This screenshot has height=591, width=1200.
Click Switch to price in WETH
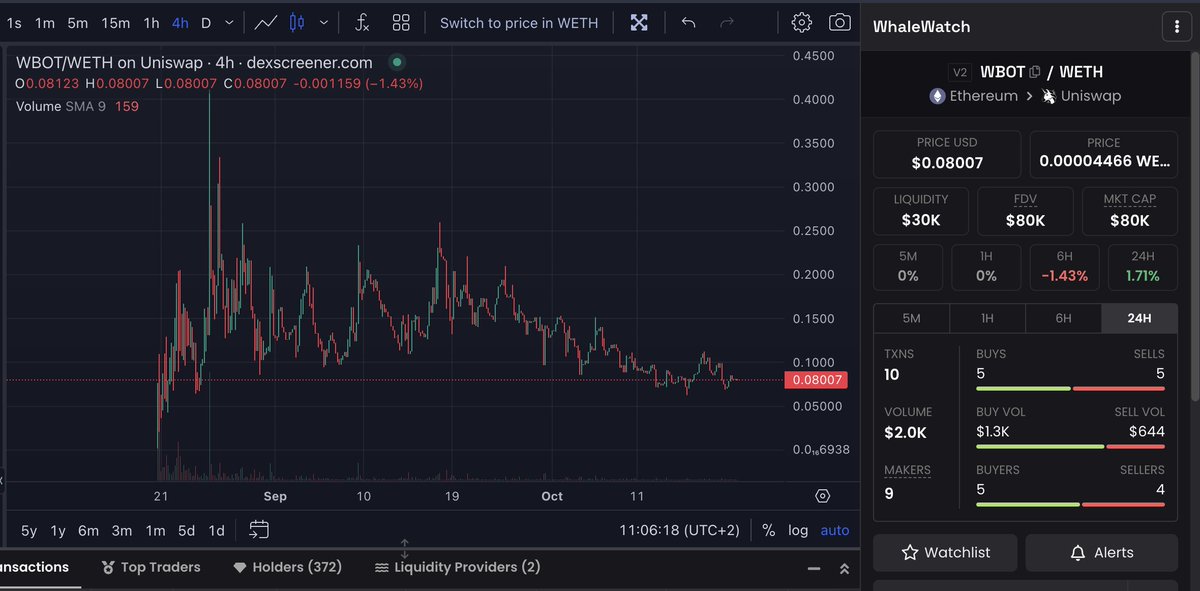coord(519,22)
